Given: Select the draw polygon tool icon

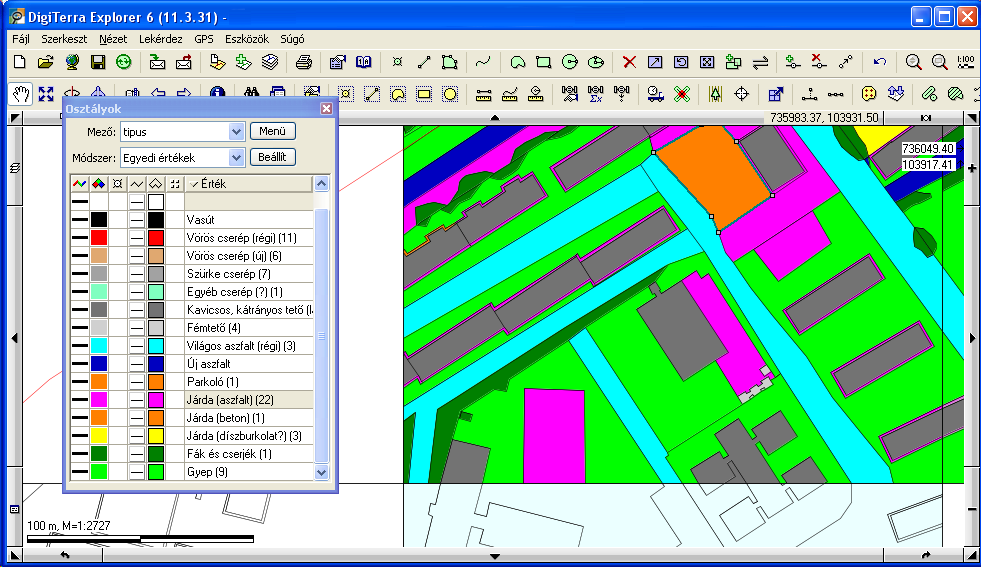Looking at the screenshot, I should (x=449, y=62).
